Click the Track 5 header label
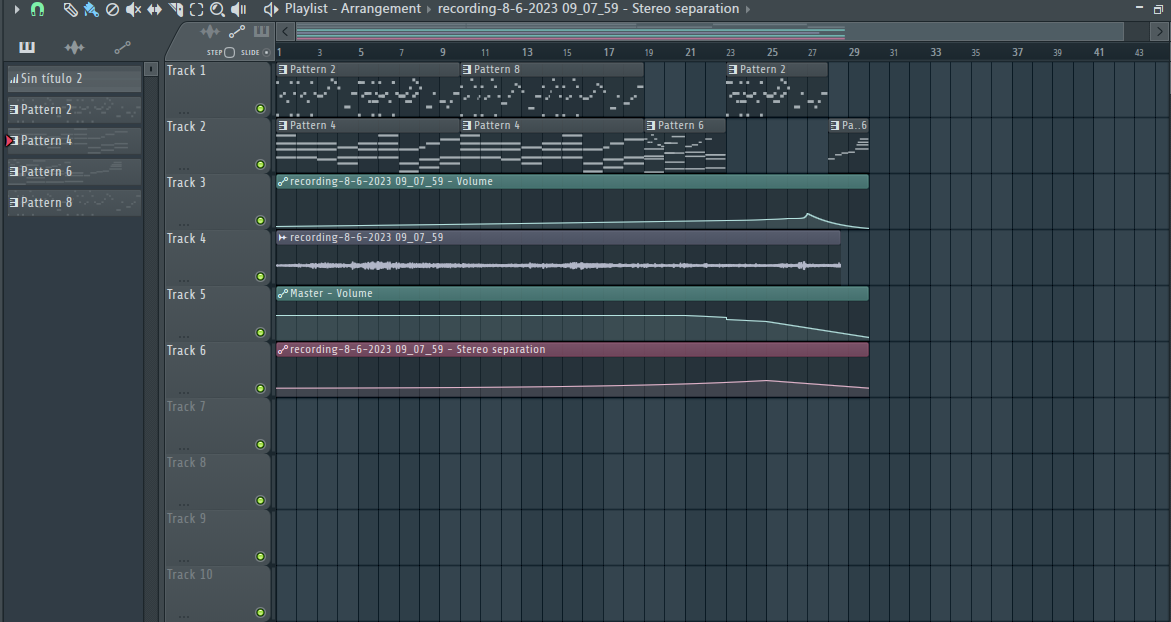The height and width of the screenshot is (622, 1171). [x=186, y=294]
